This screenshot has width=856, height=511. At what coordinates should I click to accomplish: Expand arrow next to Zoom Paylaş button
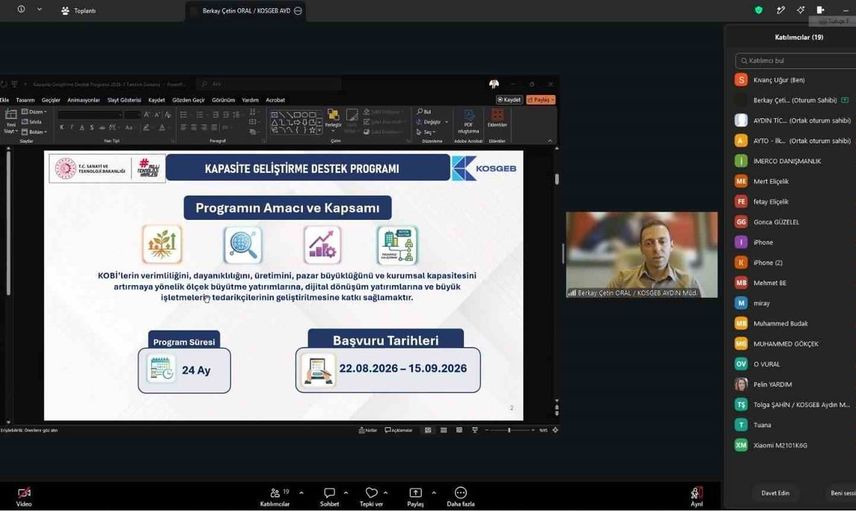pyautogui.click(x=433, y=492)
